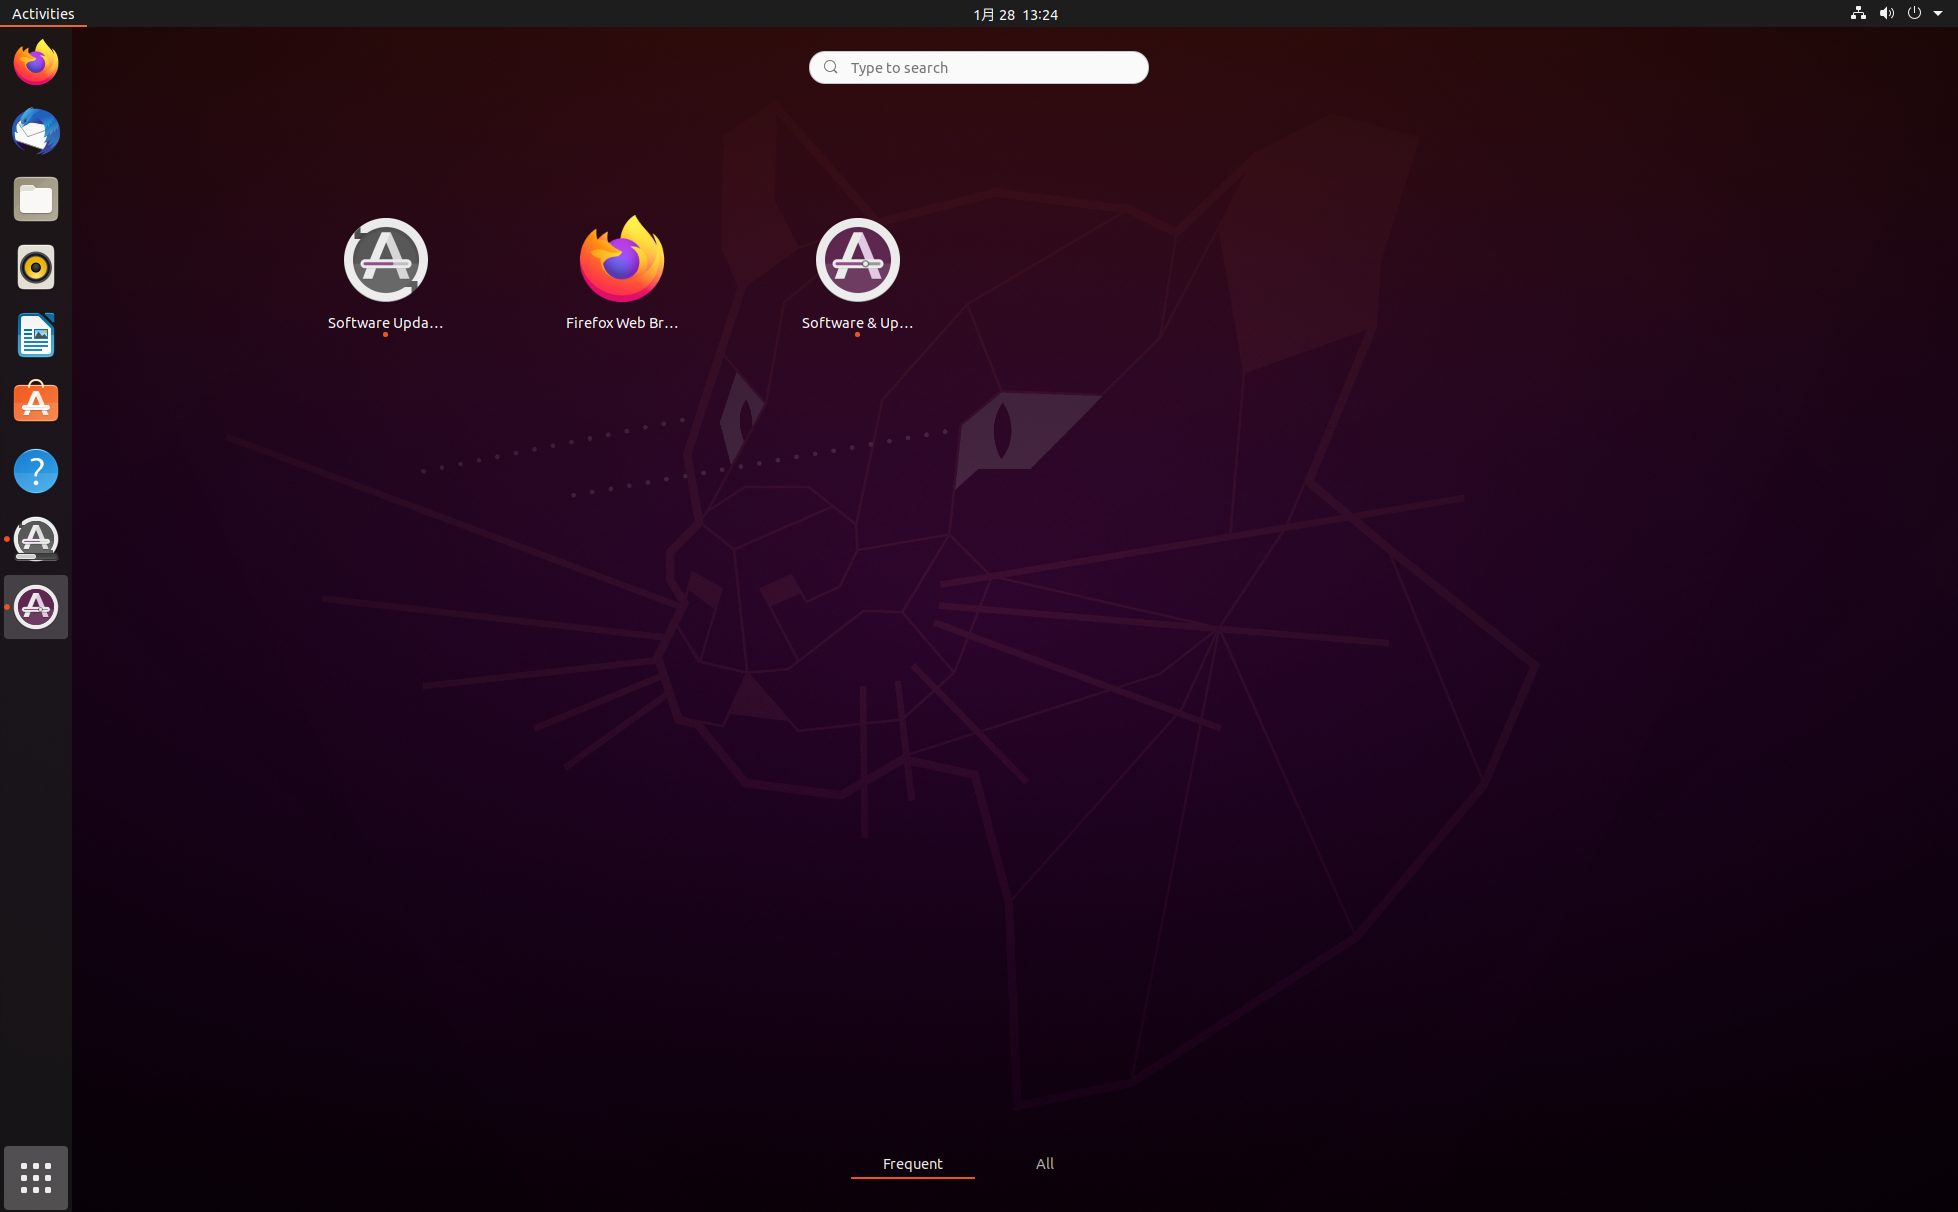The height and width of the screenshot is (1212, 1958).
Task: Click inside the Type to search field
Action: coord(978,67)
